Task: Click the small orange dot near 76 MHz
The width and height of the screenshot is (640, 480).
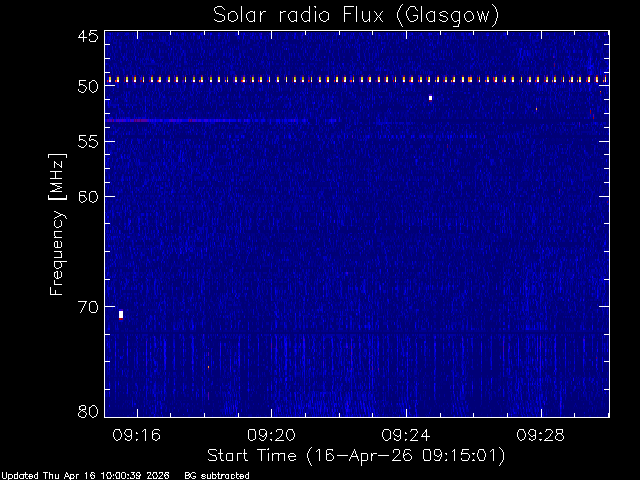Action: [x=208, y=367]
